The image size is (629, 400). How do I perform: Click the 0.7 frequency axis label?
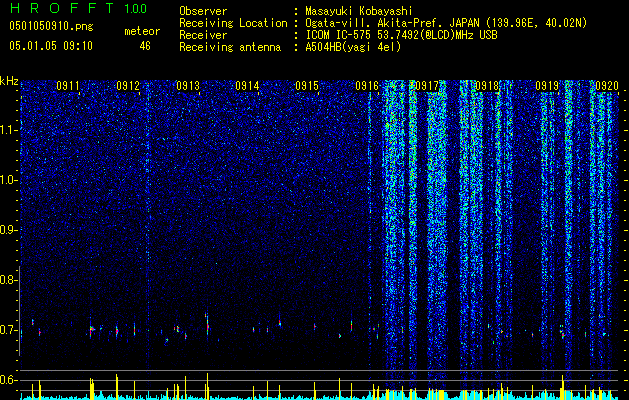[x=8, y=330]
